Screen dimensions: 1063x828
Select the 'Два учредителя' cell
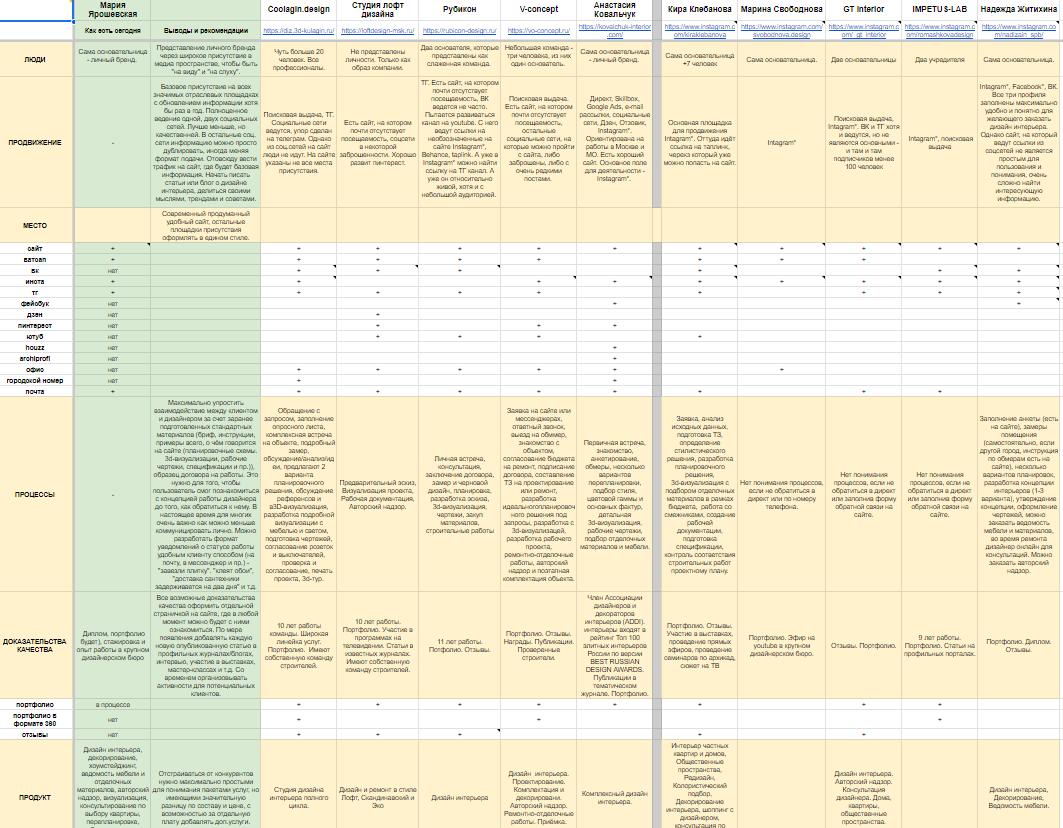[x=939, y=60]
